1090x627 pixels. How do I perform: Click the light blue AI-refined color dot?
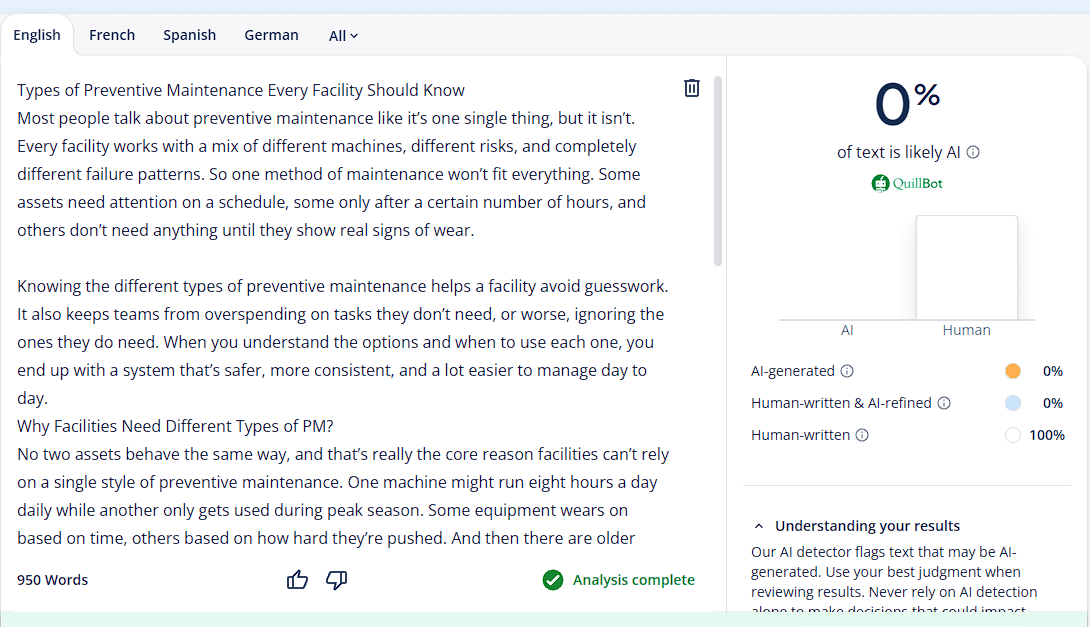click(1013, 403)
